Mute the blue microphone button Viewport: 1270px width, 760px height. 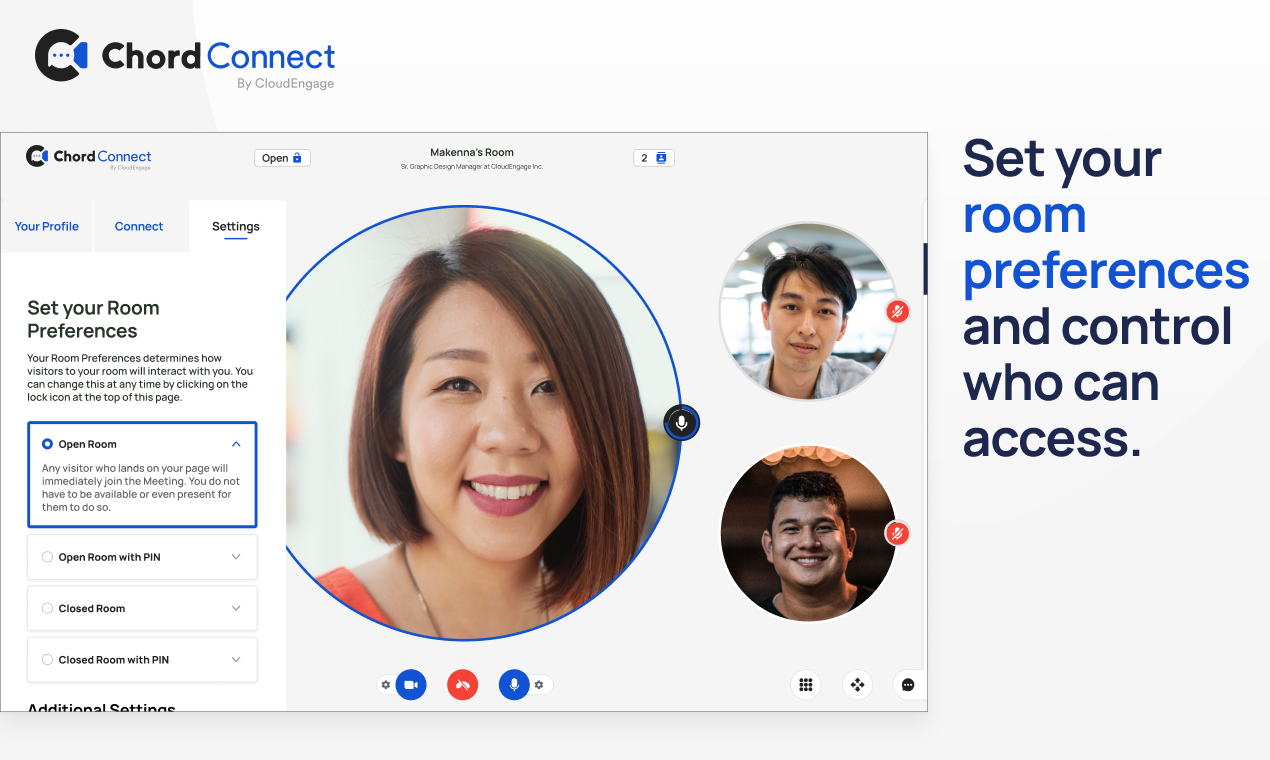click(514, 685)
